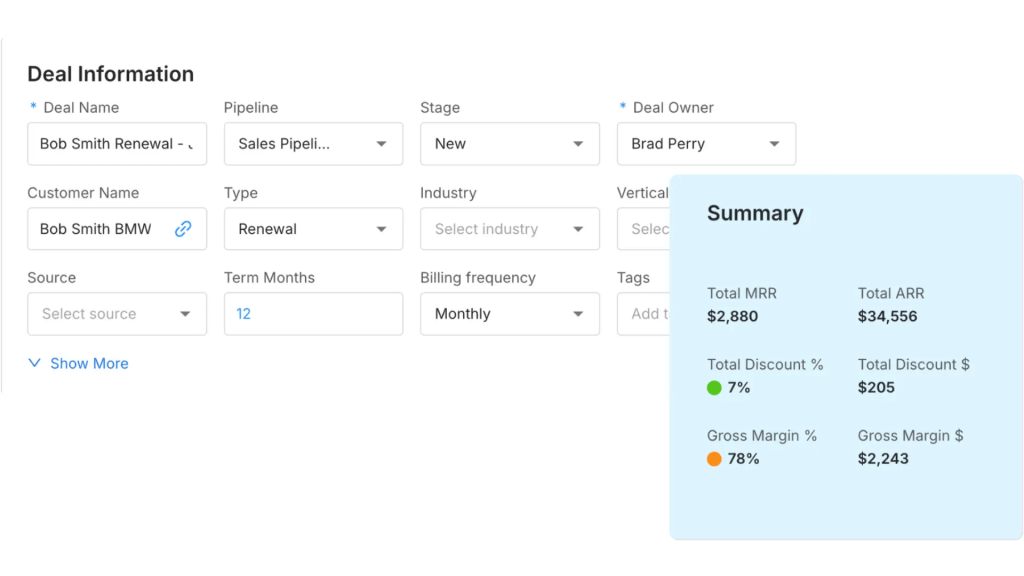The height and width of the screenshot is (576, 1024).
Task: Click the chevron icon beside Show More
Action: pyautogui.click(x=35, y=363)
